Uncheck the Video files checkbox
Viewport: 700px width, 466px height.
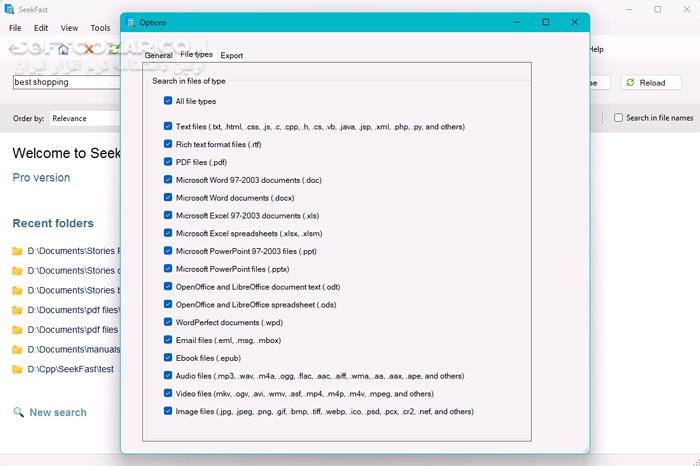[168, 393]
